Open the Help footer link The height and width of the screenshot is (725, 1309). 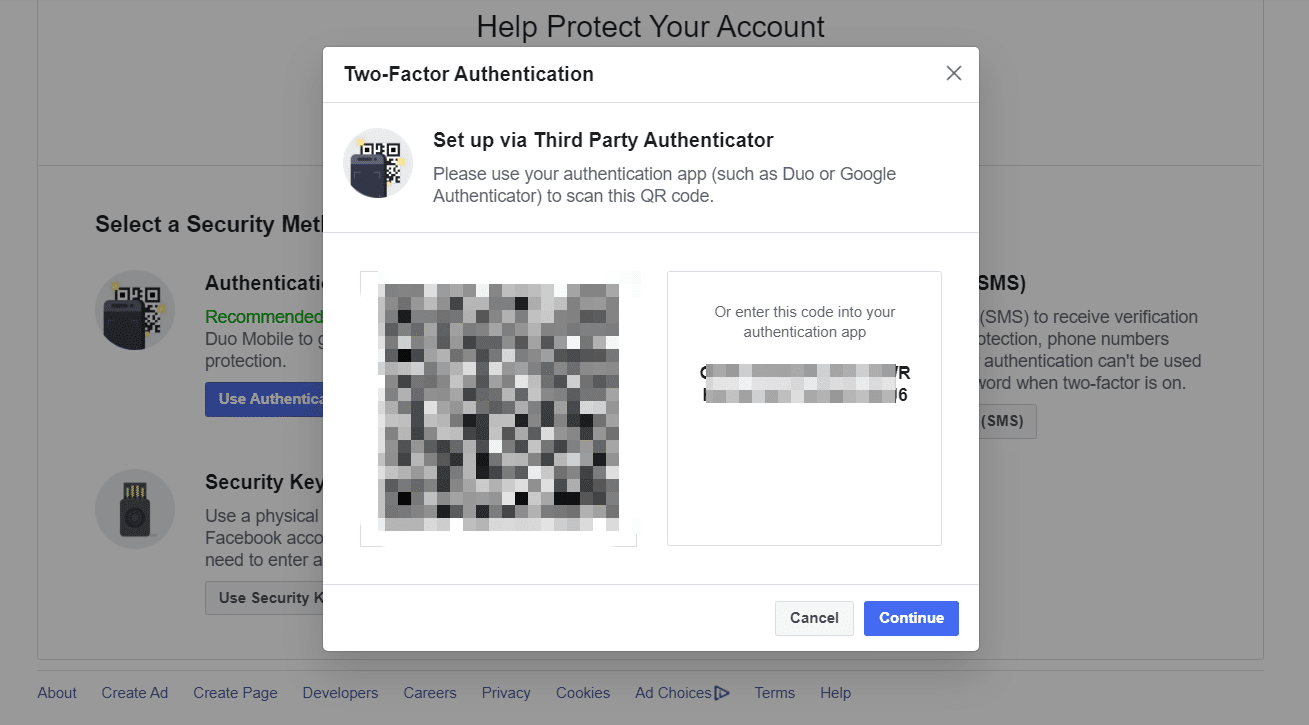tap(835, 693)
